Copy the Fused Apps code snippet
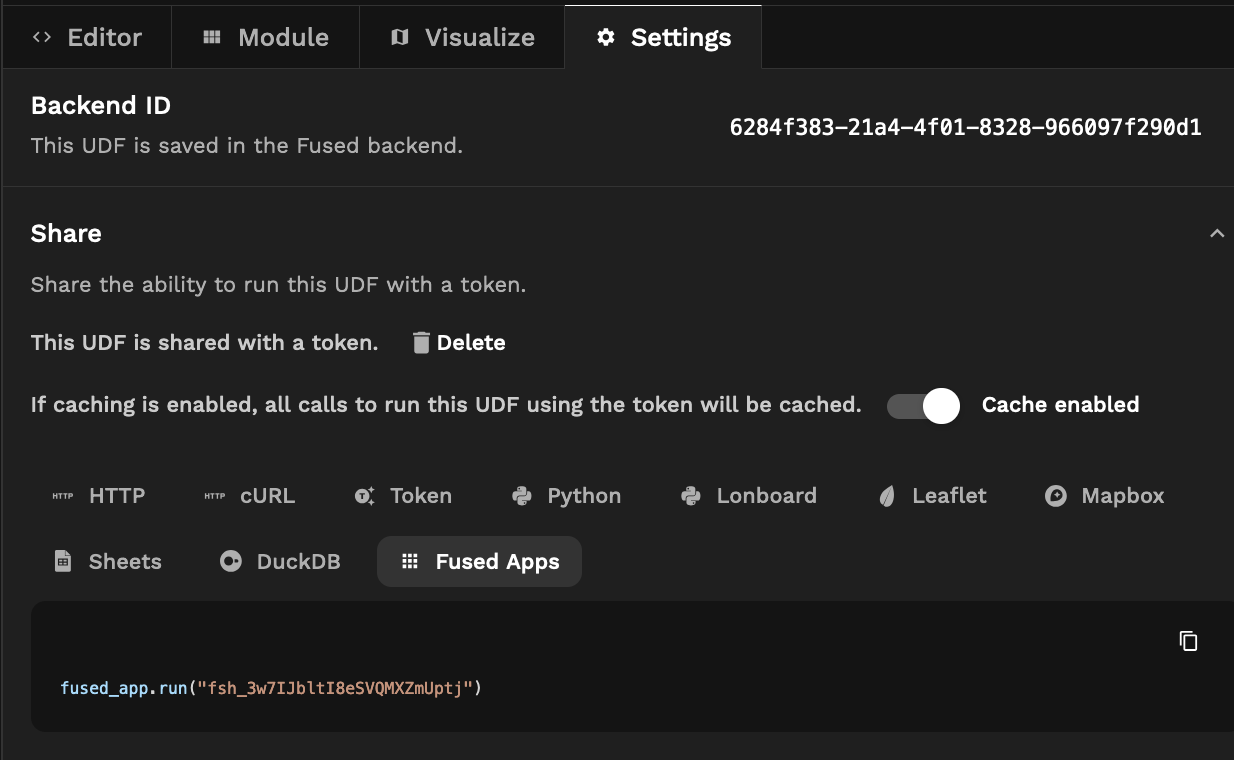Viewport: 1234px width, 760px height. 1188,641
